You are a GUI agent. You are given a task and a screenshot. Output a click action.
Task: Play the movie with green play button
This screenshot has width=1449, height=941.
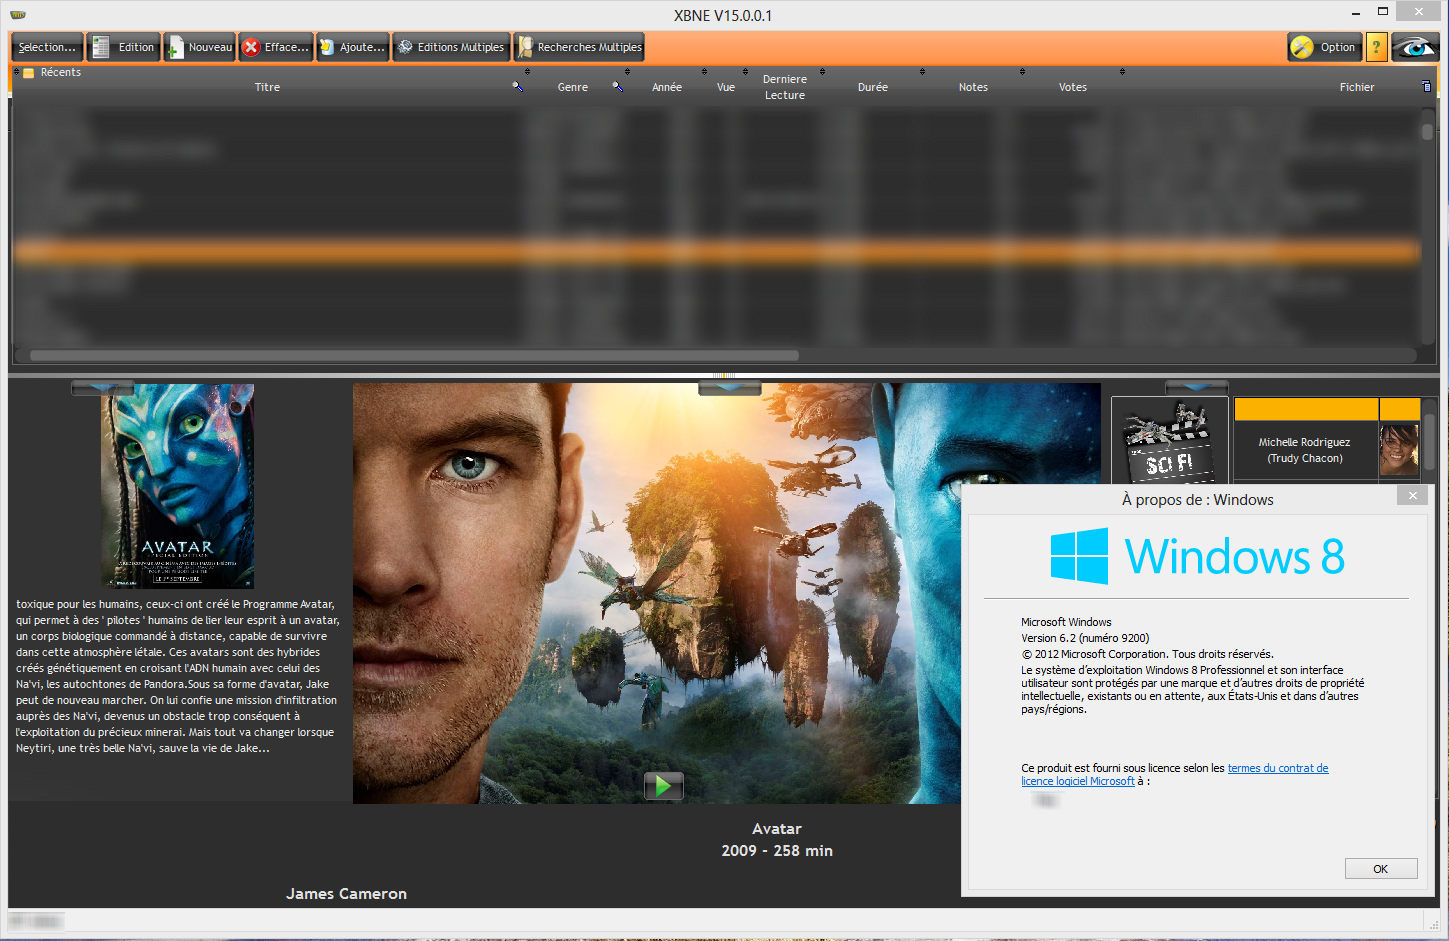[664, 786]
